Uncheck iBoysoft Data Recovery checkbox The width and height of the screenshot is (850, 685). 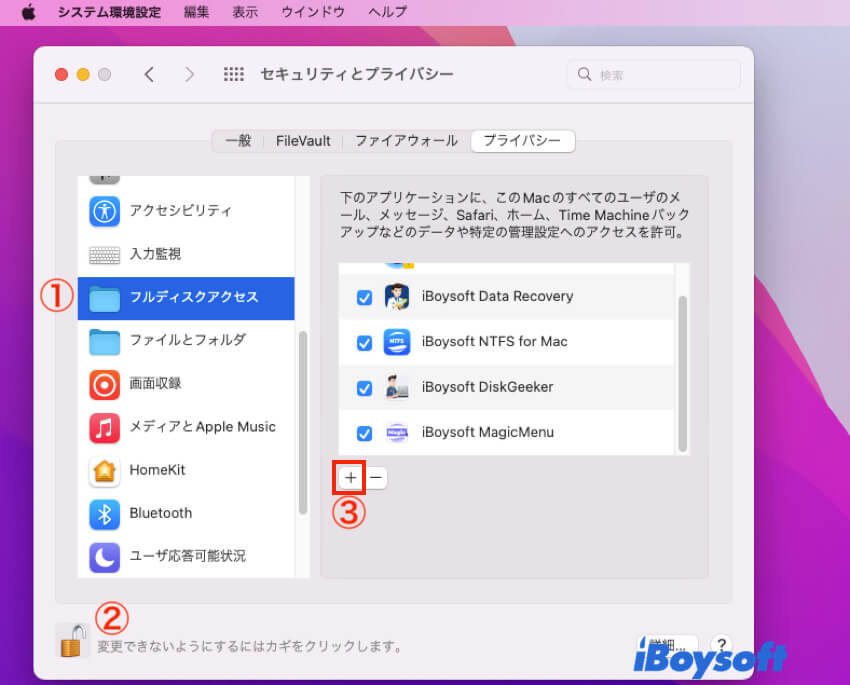[x=364, y=298]
